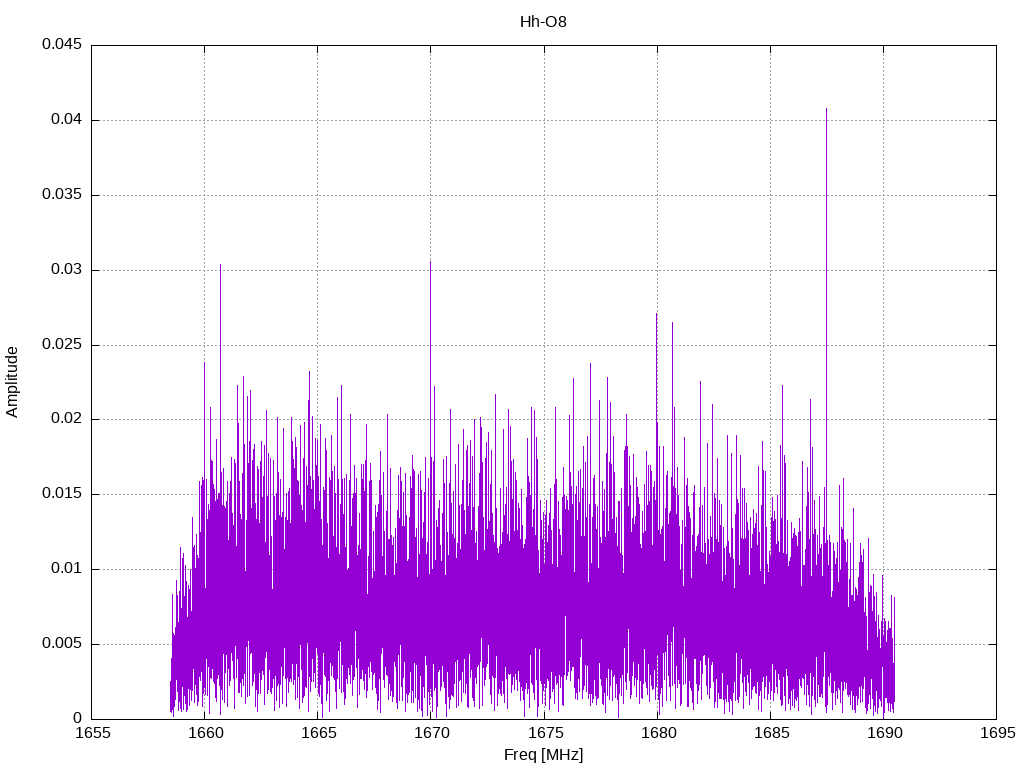The height and width of the screenshot is (768, 1024).
Task: Click the 0.04 y-axis tick label
Action: click(67, 120)
